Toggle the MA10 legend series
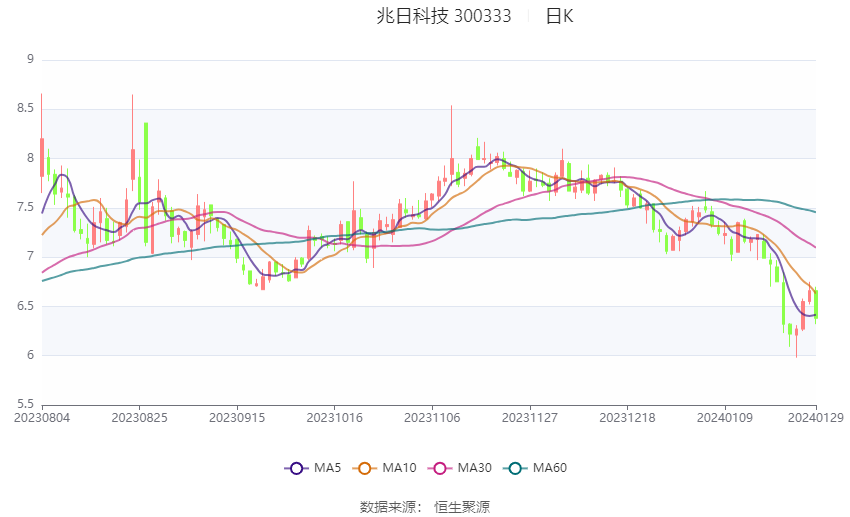The height and width of the screenshot is (517, 850). point(384,468)
